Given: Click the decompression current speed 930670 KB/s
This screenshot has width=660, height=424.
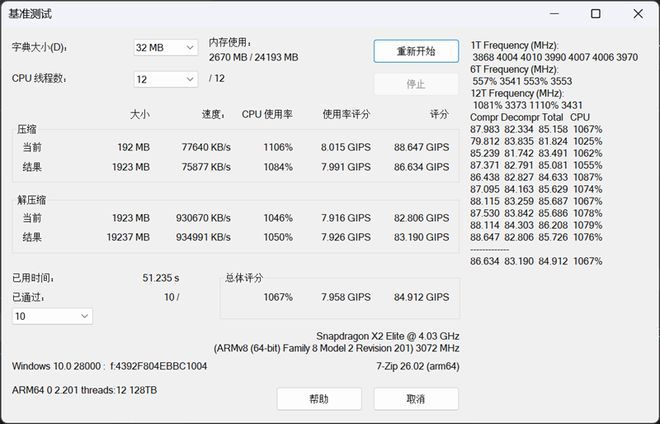Looking at the screenshot, I should [203, 218].
